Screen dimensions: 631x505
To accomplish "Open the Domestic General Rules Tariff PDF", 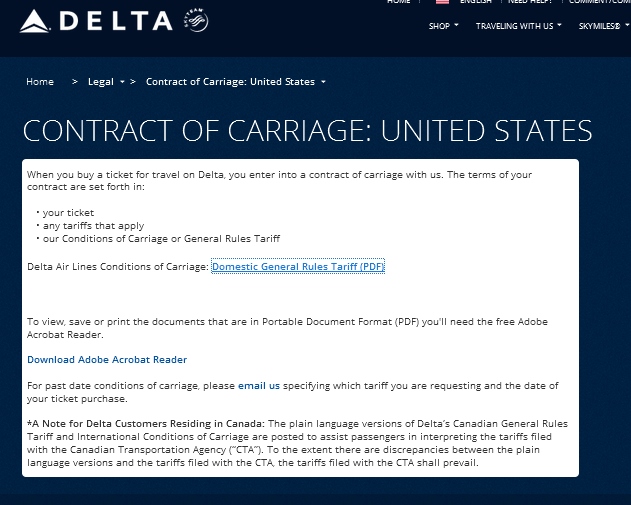I will tap(298, 267).
